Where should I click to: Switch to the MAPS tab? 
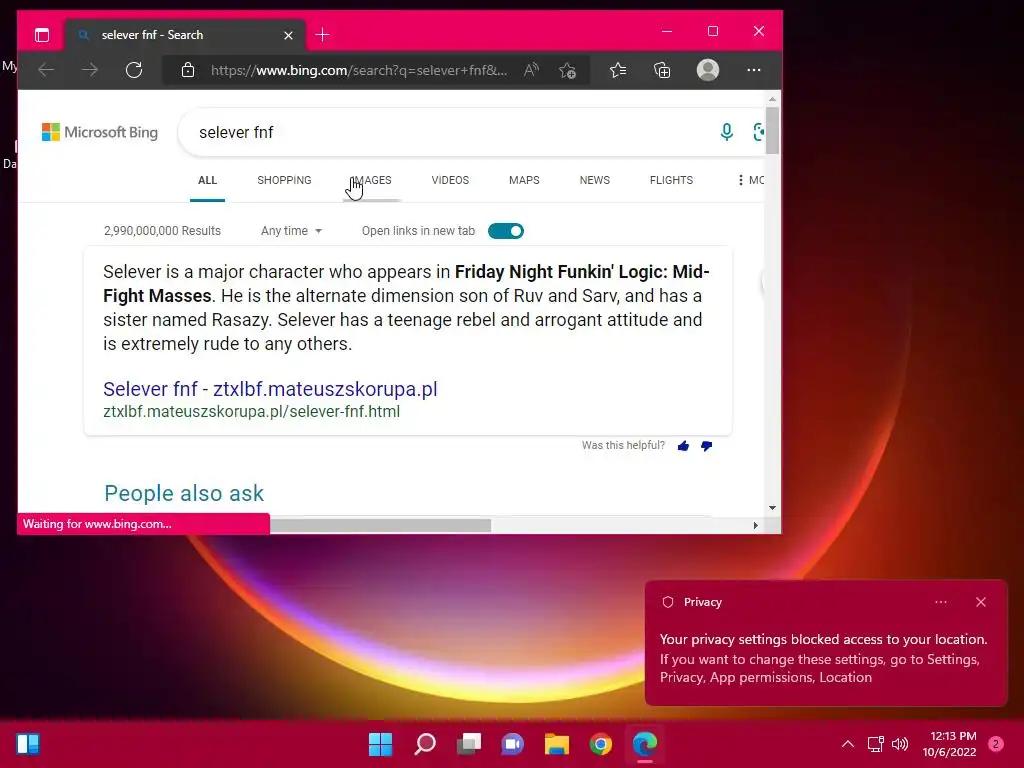[524, 180]
